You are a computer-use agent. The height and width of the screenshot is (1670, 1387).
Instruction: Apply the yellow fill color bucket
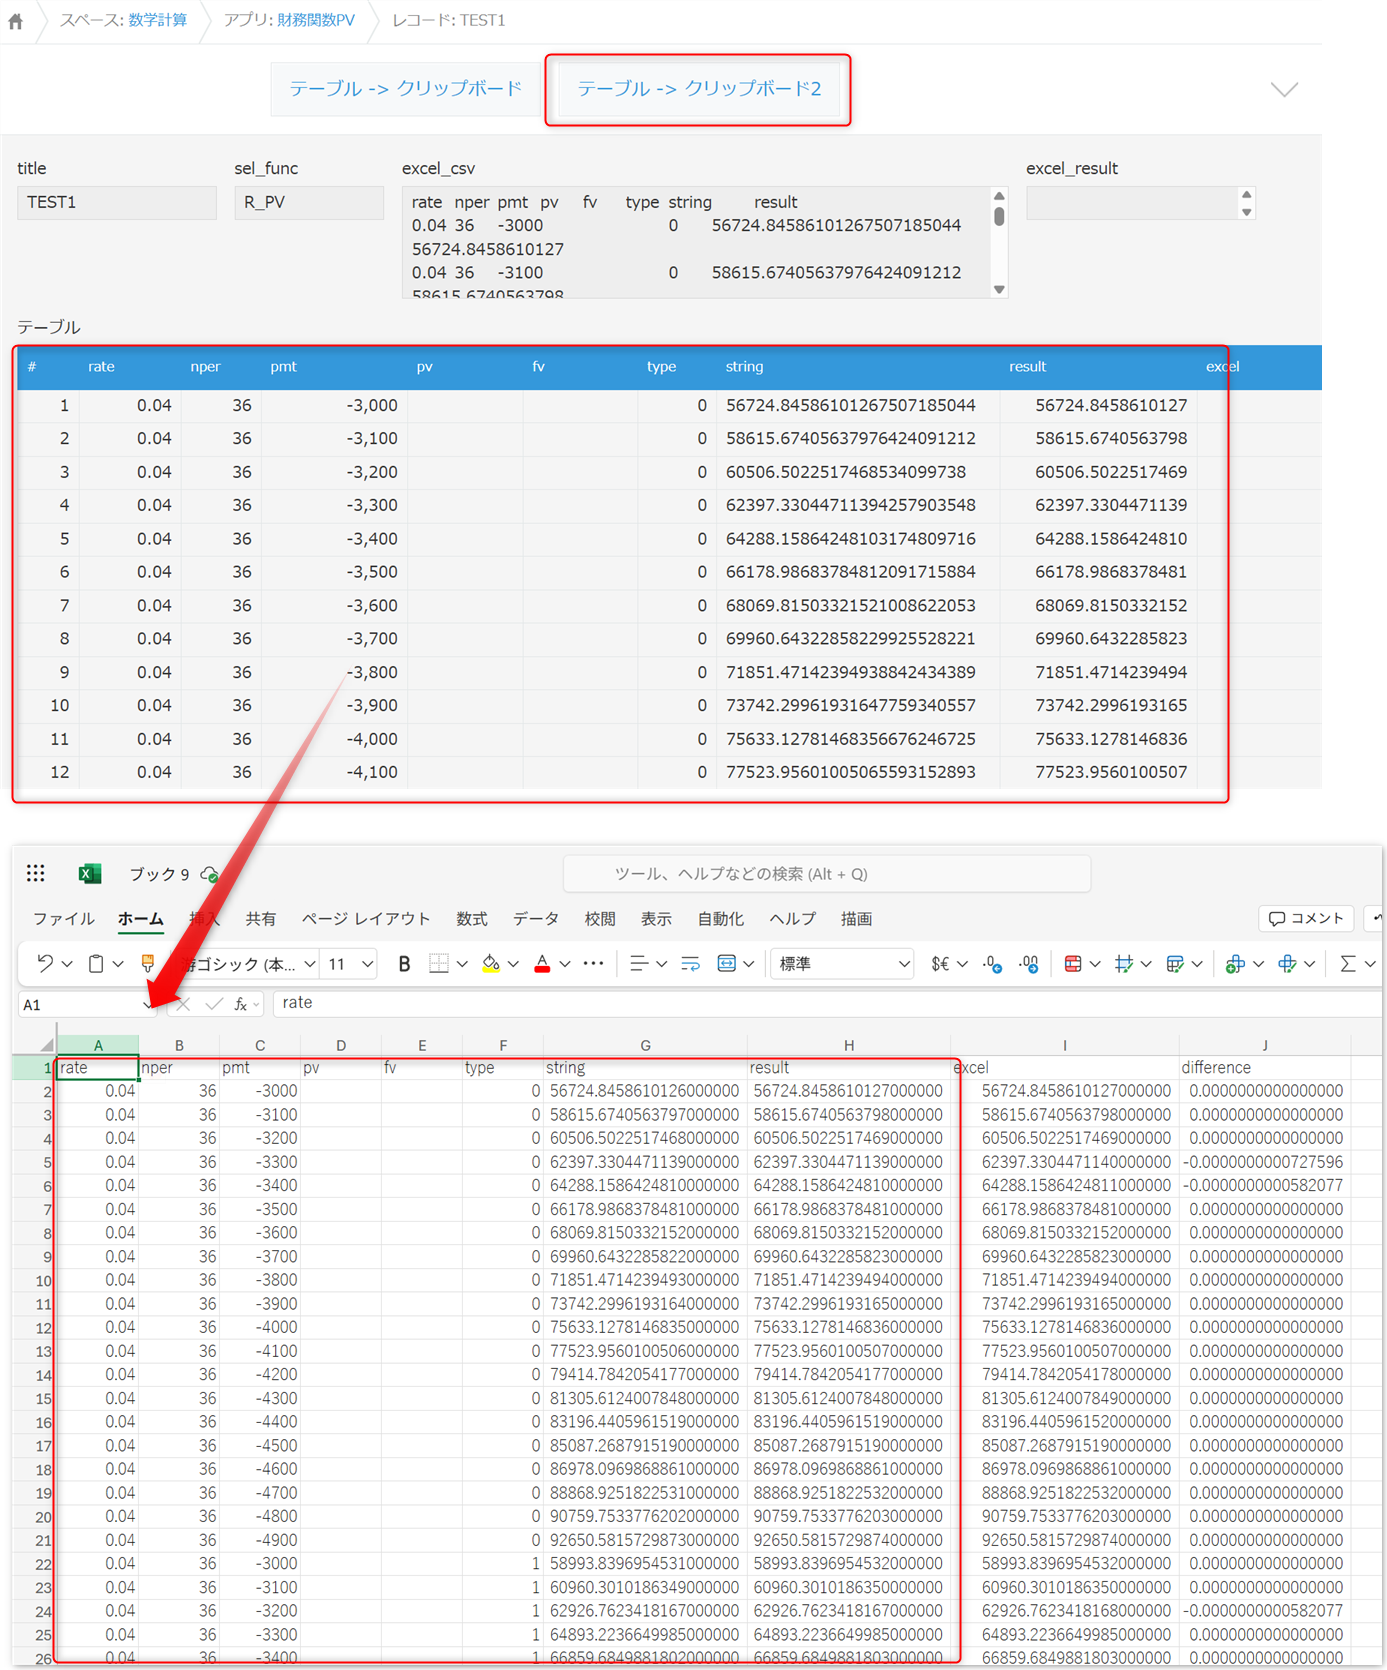[491, 963]
